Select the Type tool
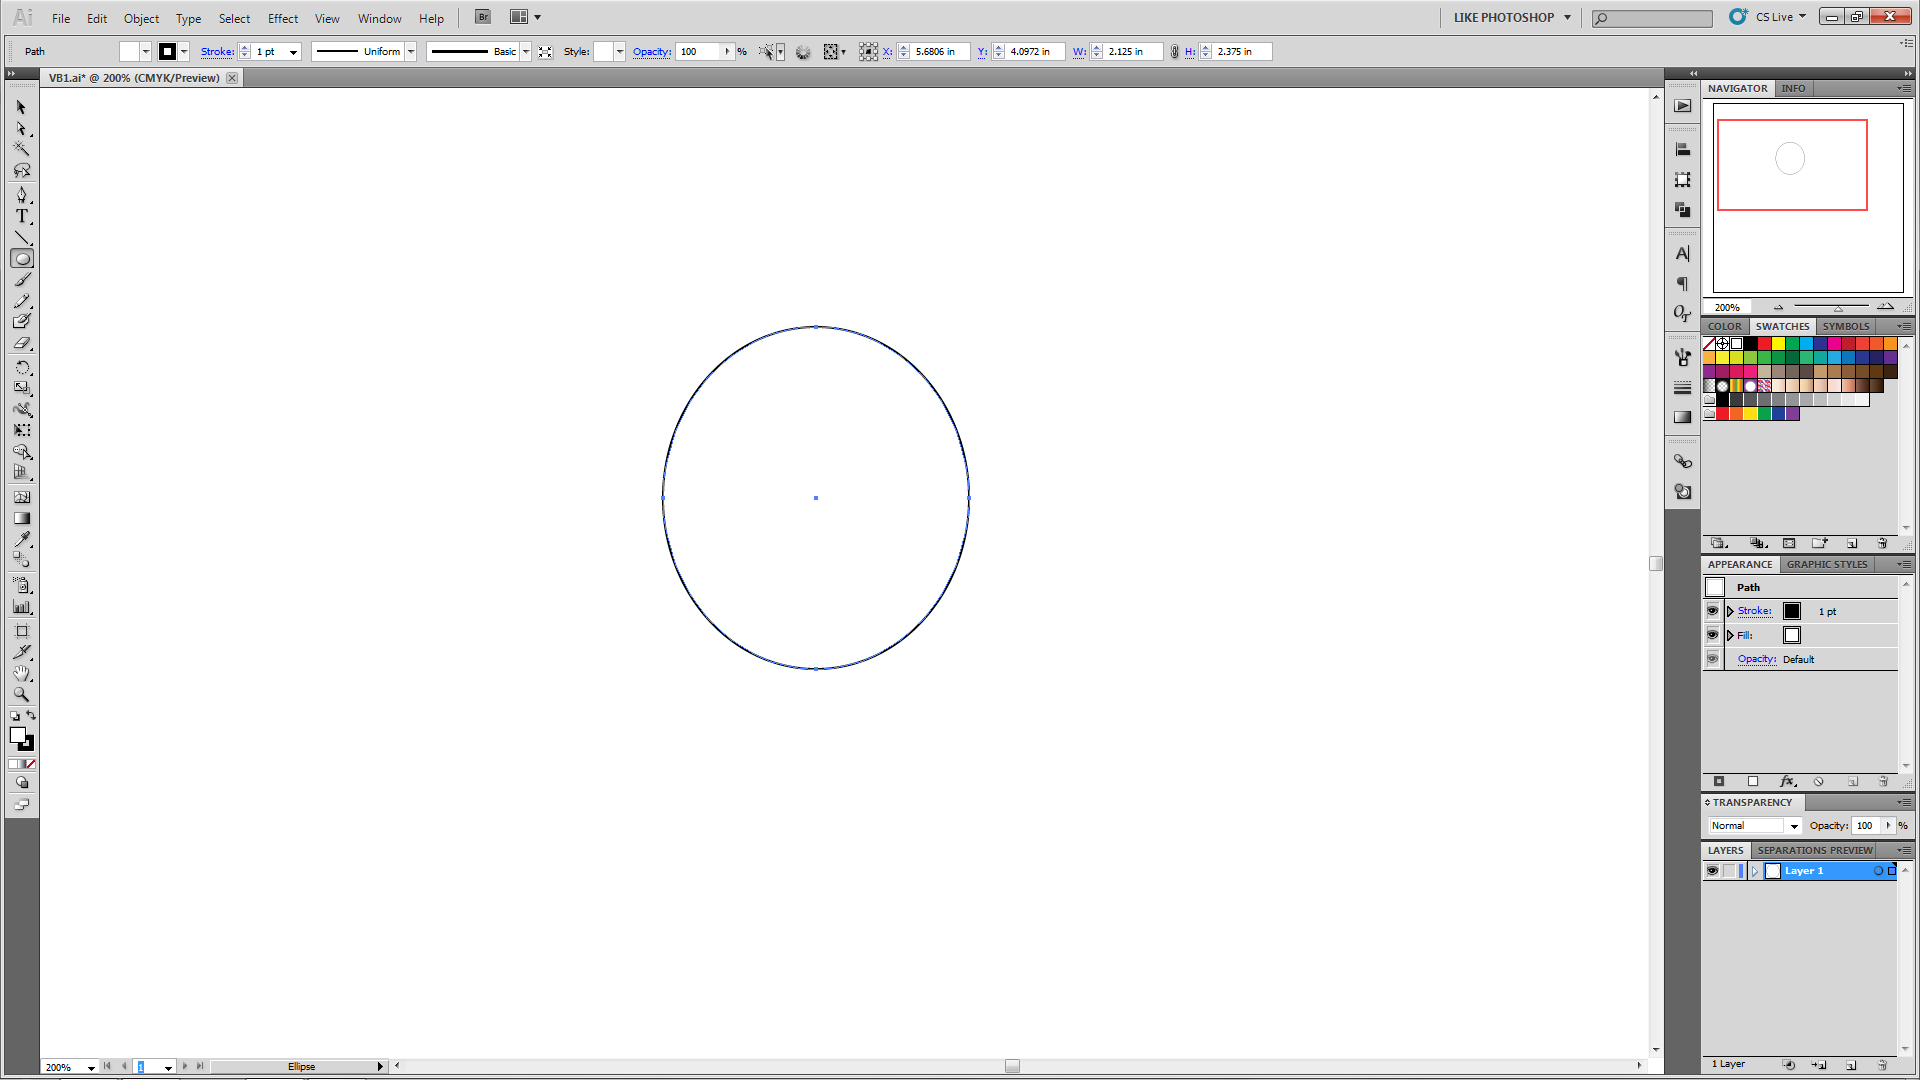This screenshot has height=1080, width=1920. coord(22,216)
